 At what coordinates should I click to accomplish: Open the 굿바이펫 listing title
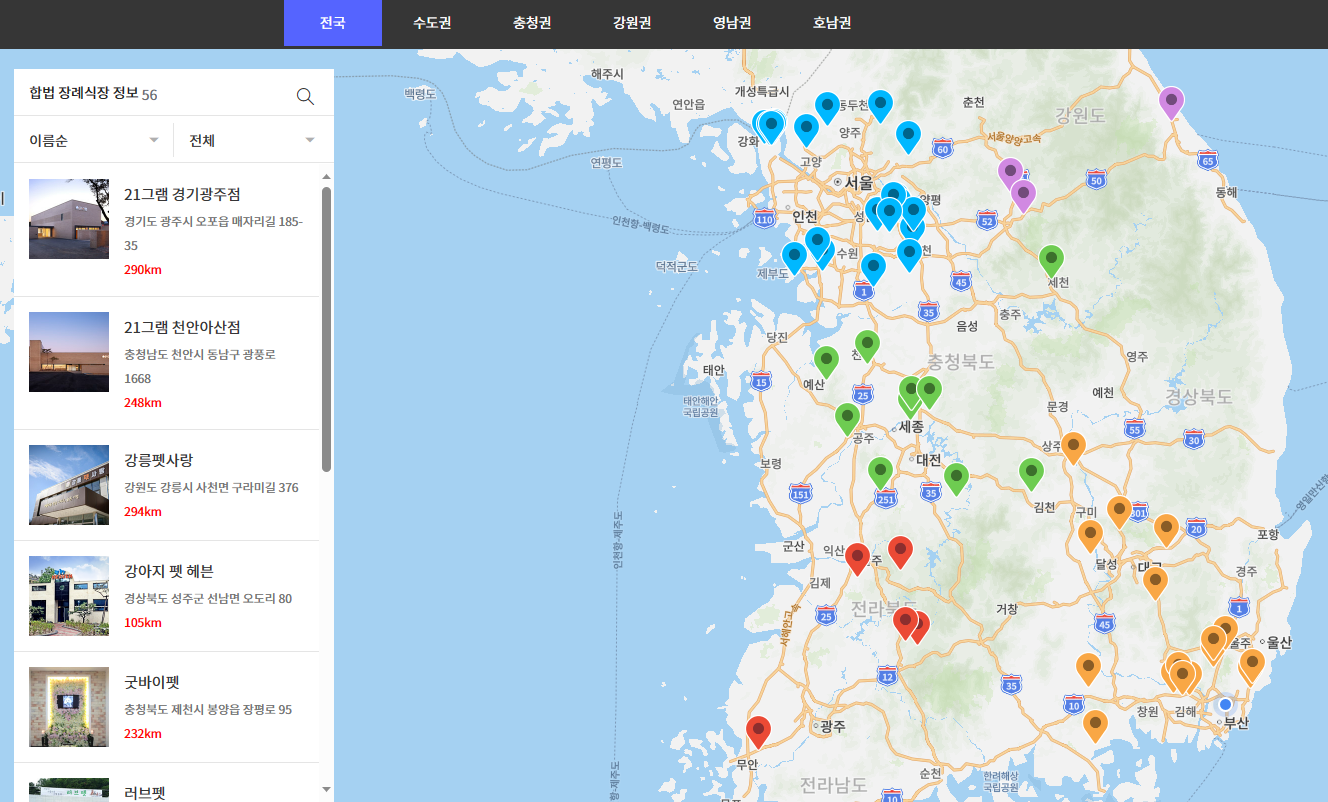(x=151, y=682)
